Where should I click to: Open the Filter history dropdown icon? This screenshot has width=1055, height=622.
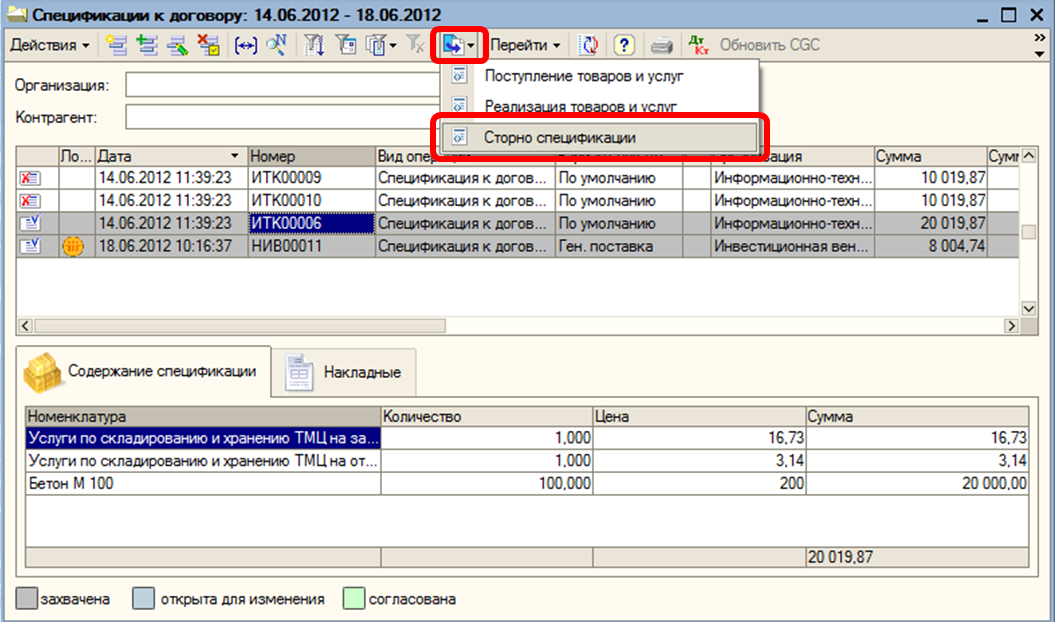pos(381,46)
